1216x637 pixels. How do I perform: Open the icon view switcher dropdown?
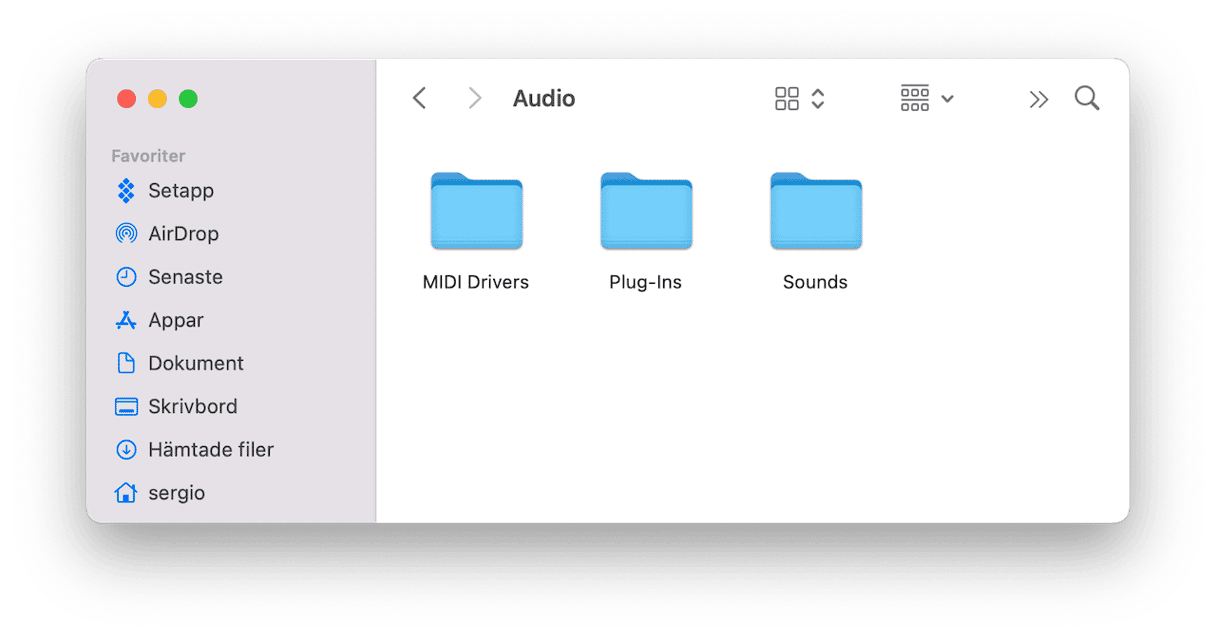[x=800, y=98]
